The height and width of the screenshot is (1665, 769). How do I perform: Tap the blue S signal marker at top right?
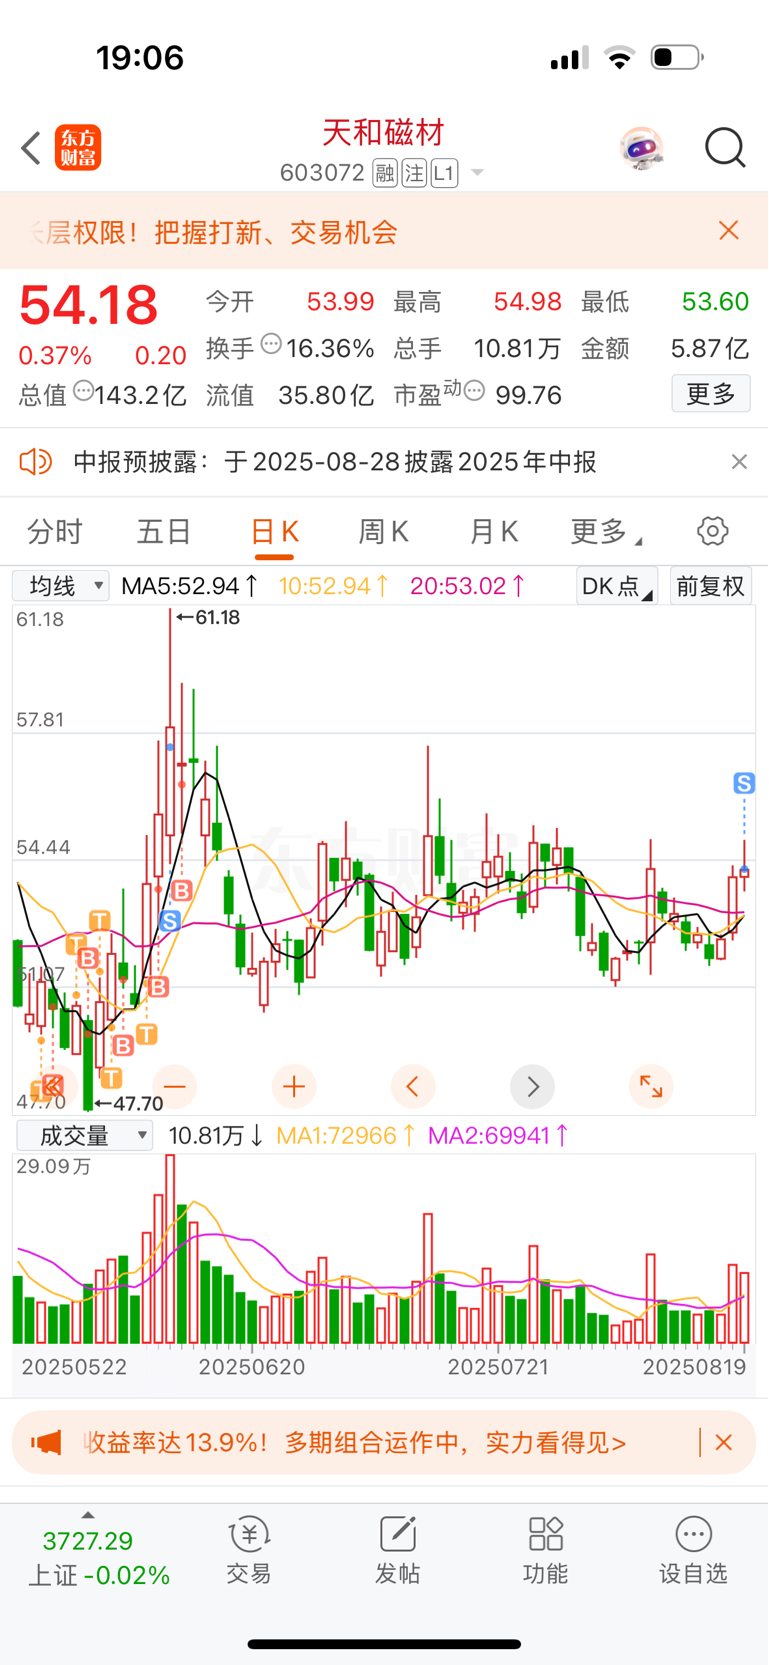pos(744,783)
